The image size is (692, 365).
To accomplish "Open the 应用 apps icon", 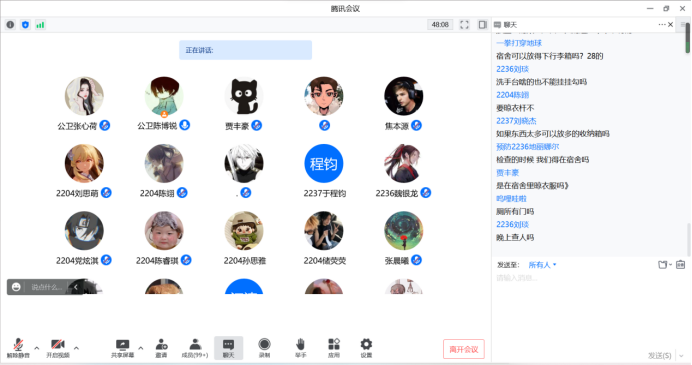I will 334,348.
